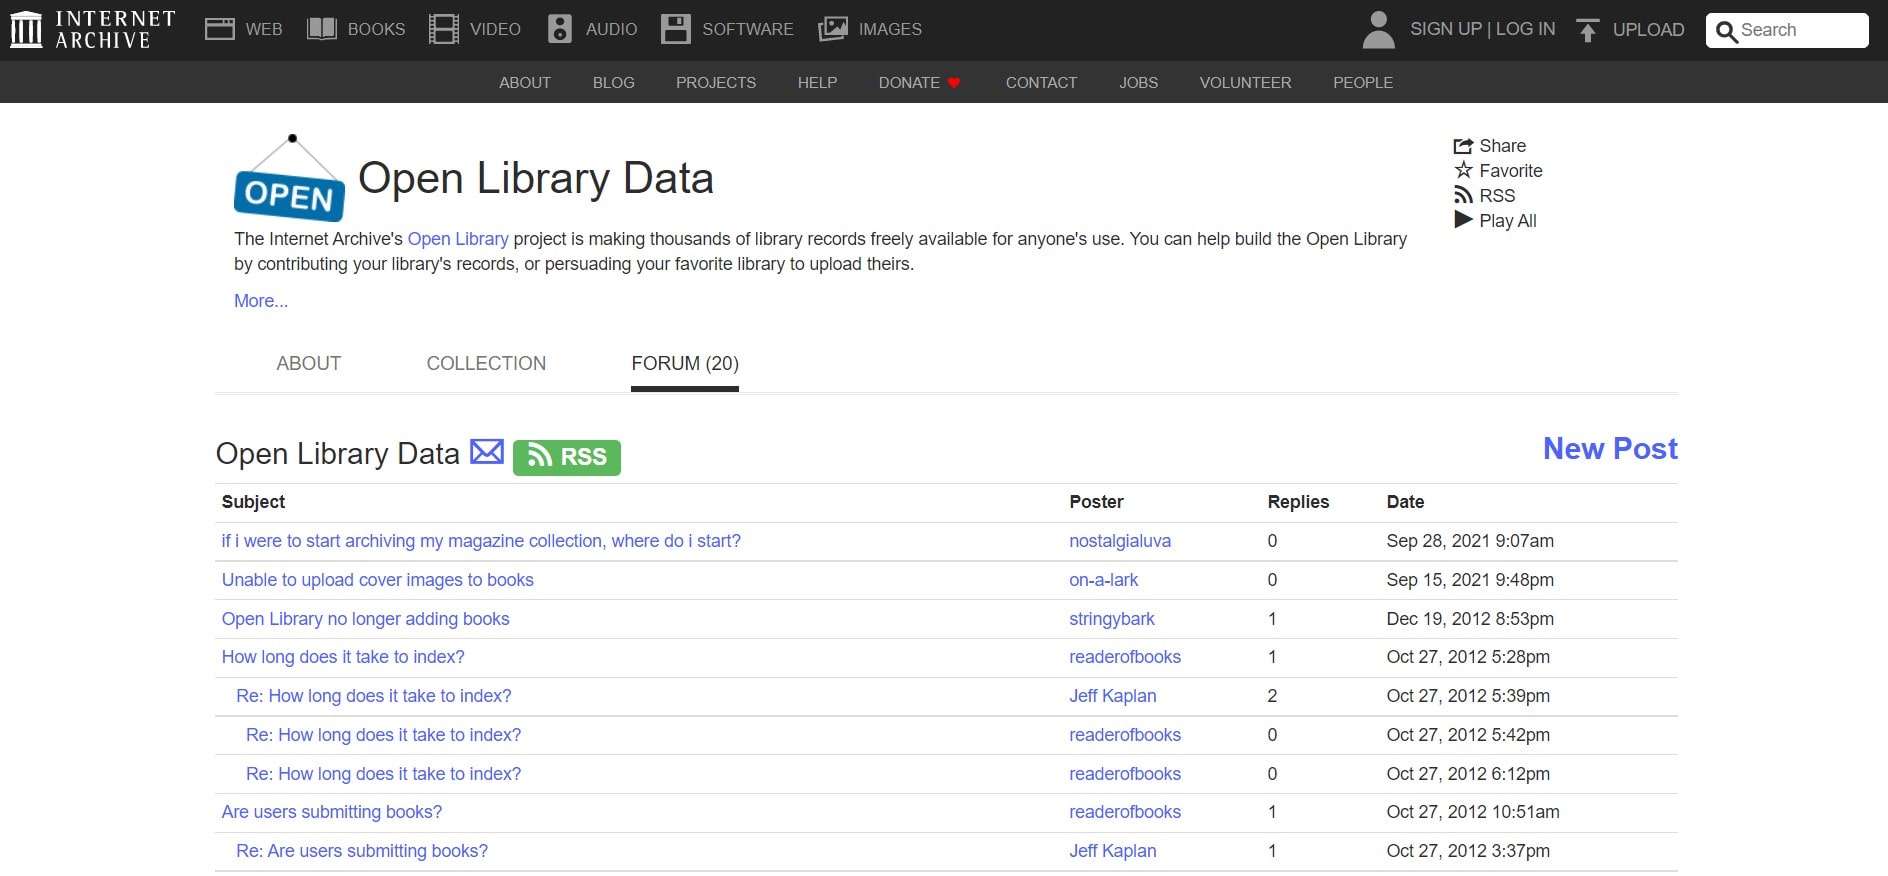
Task: Click the RSS feed icon in sidebar
Action: pos(1464,195)
